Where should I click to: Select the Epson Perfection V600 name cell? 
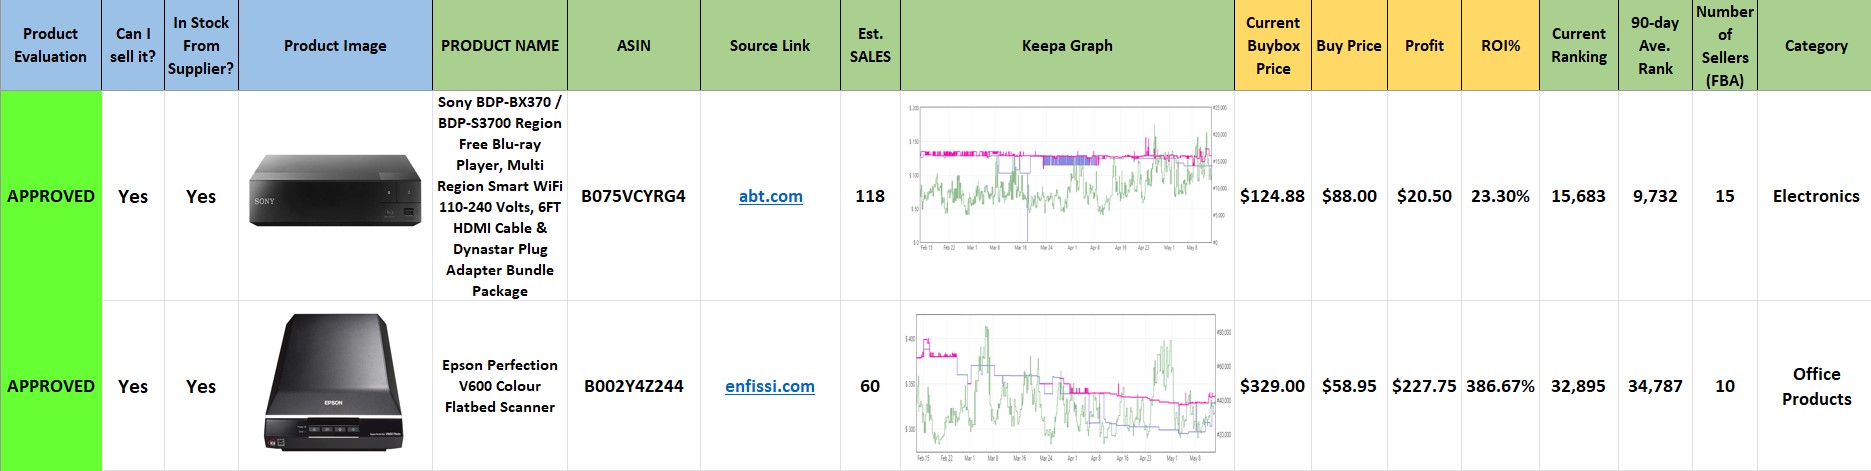point(500,386)
